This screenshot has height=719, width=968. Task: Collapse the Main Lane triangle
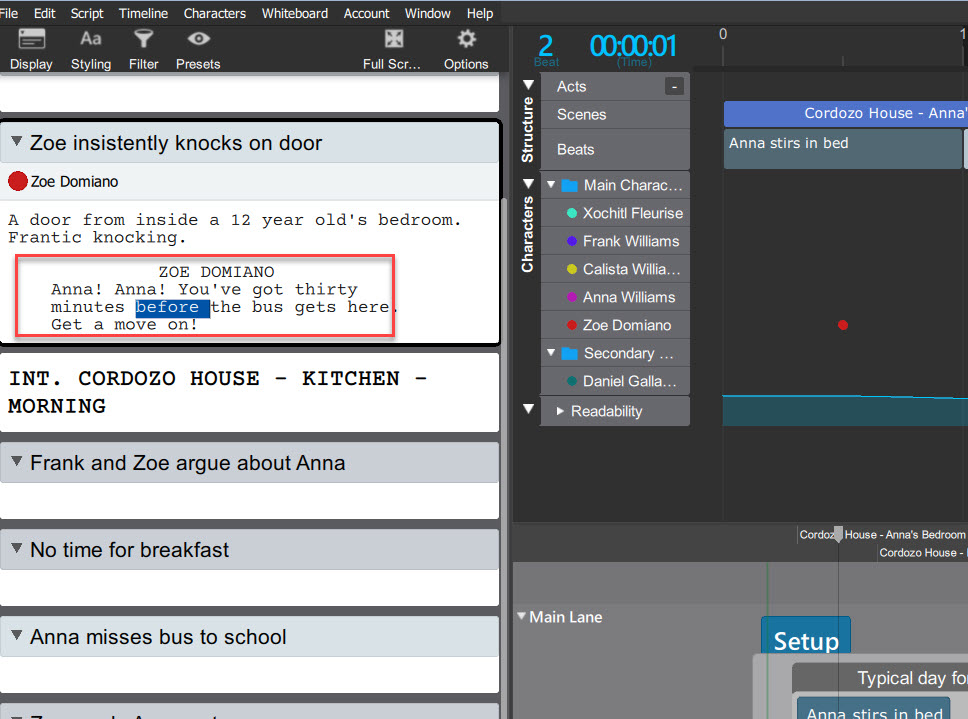(521, 616)
